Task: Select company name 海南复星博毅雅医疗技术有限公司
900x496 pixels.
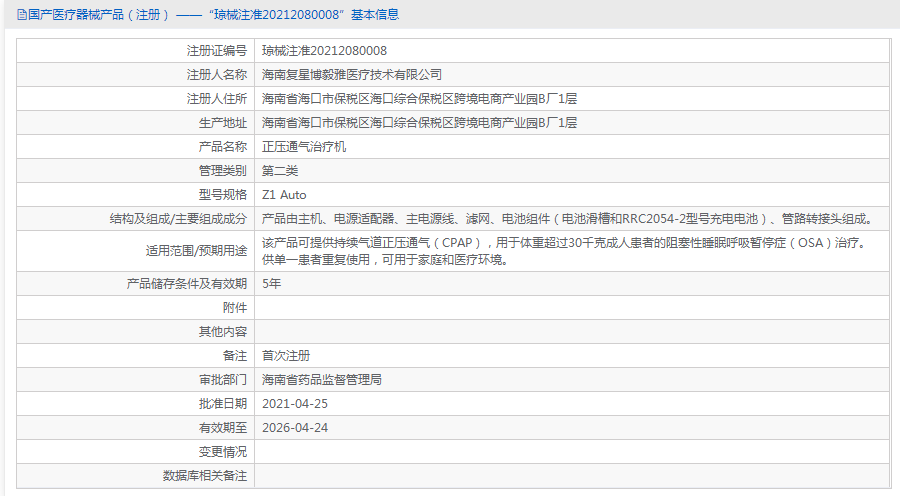Action: (352, 75)
